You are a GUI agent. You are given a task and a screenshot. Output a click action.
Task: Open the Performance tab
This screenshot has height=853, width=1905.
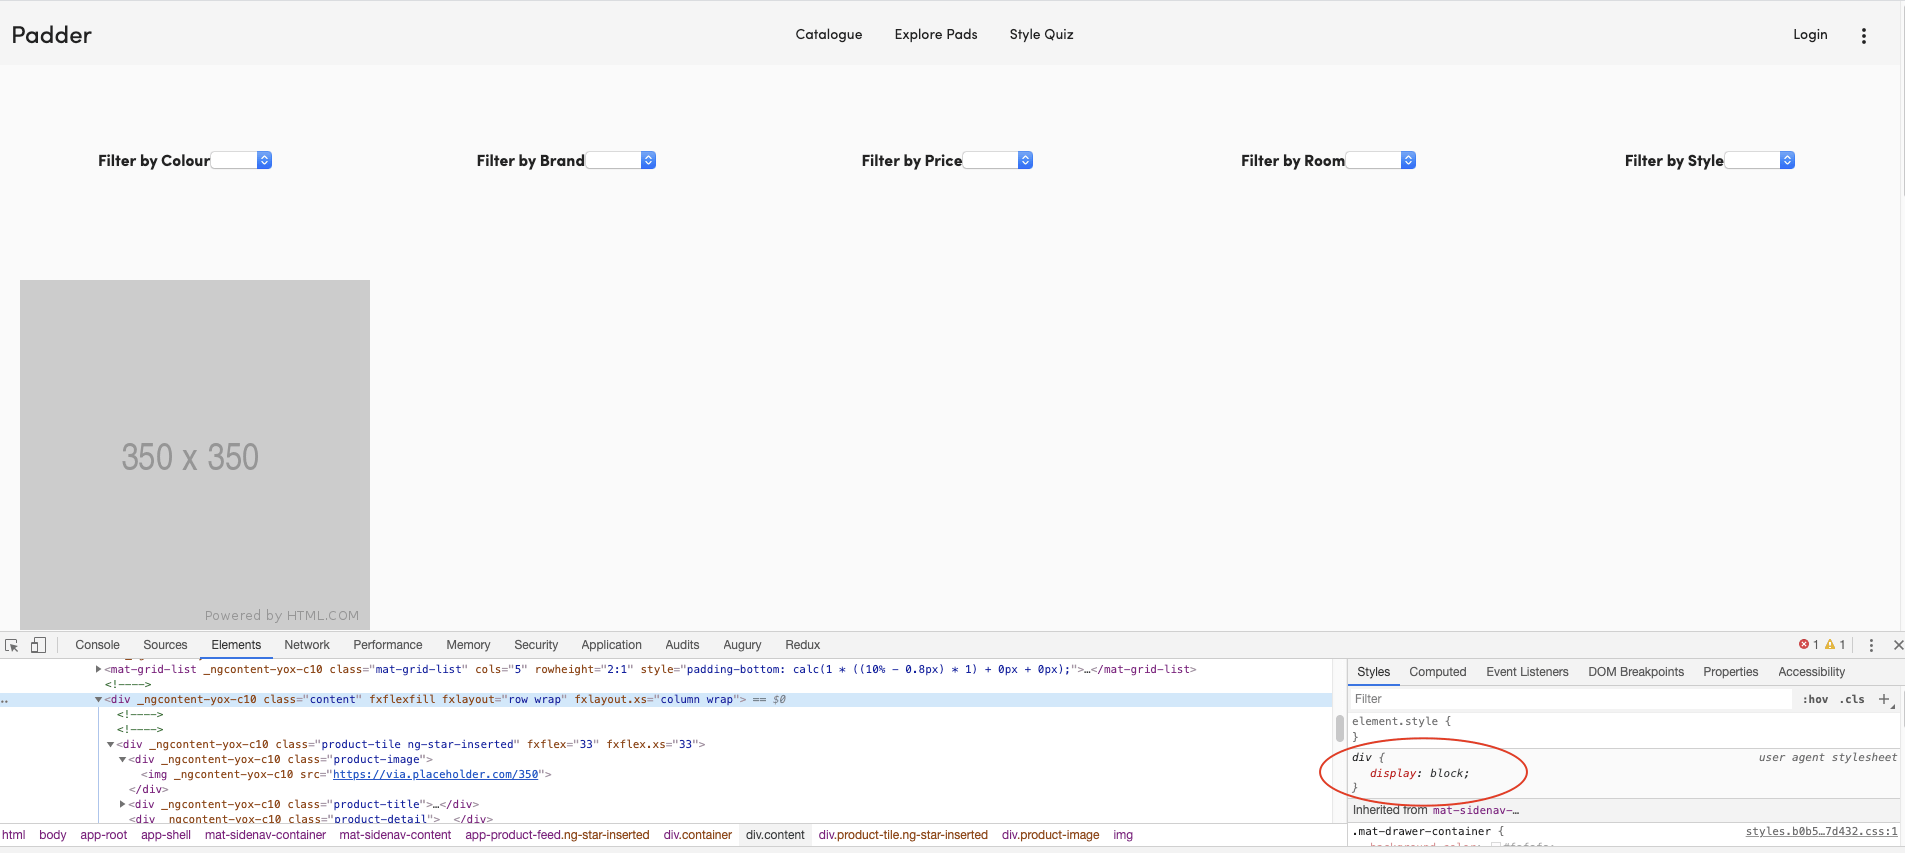tap(388, 645)
